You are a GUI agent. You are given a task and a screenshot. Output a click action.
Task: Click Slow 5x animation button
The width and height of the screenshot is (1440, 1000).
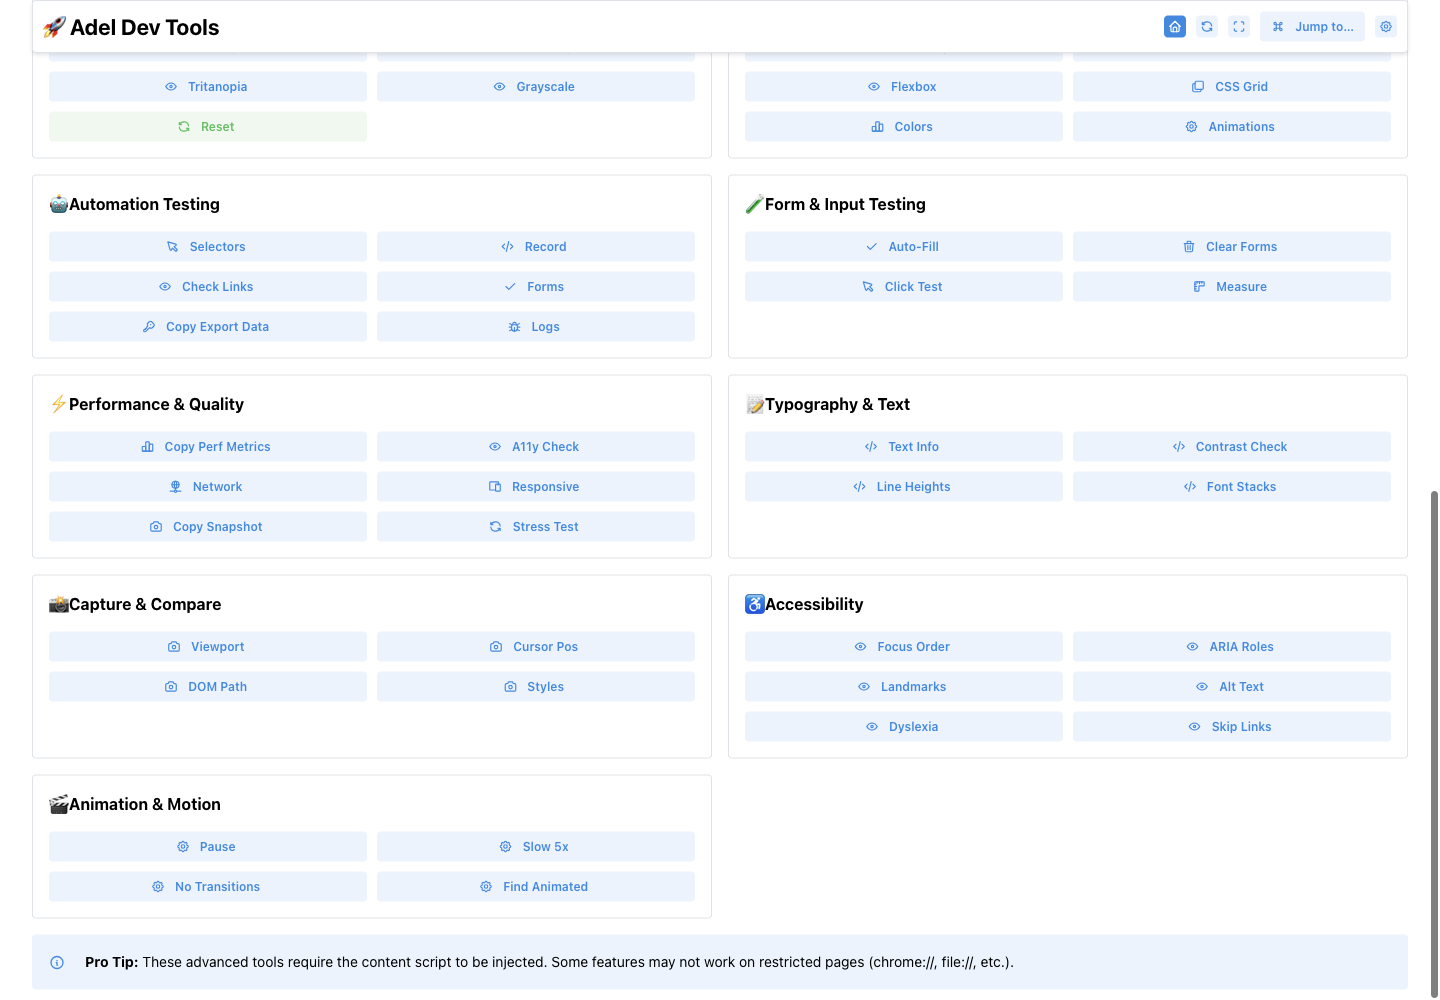tap(536, 847)
